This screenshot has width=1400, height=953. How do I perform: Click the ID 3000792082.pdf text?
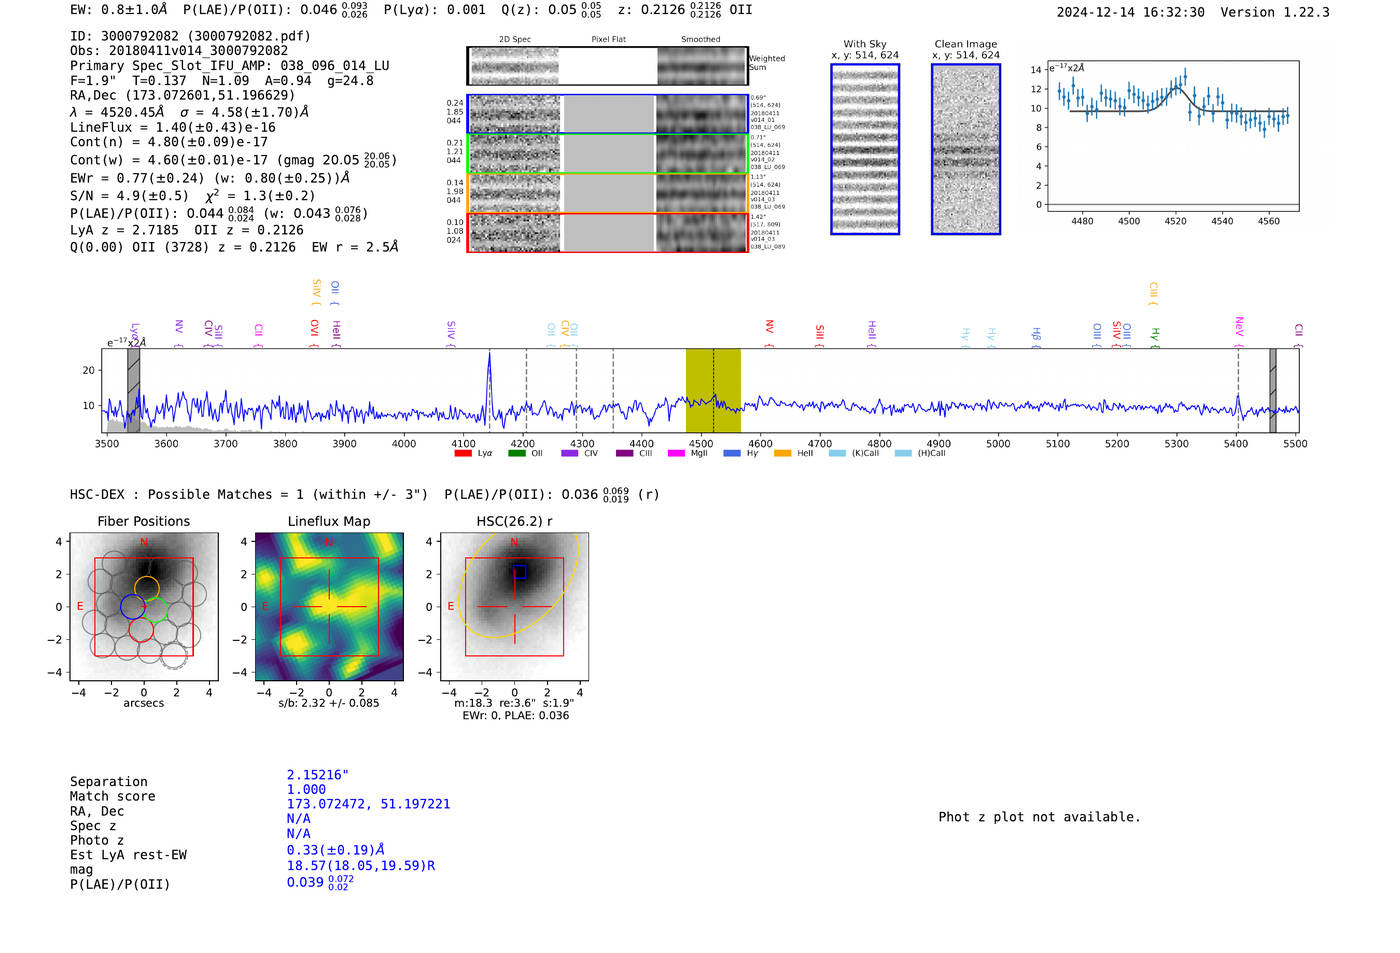click(190, 36)
